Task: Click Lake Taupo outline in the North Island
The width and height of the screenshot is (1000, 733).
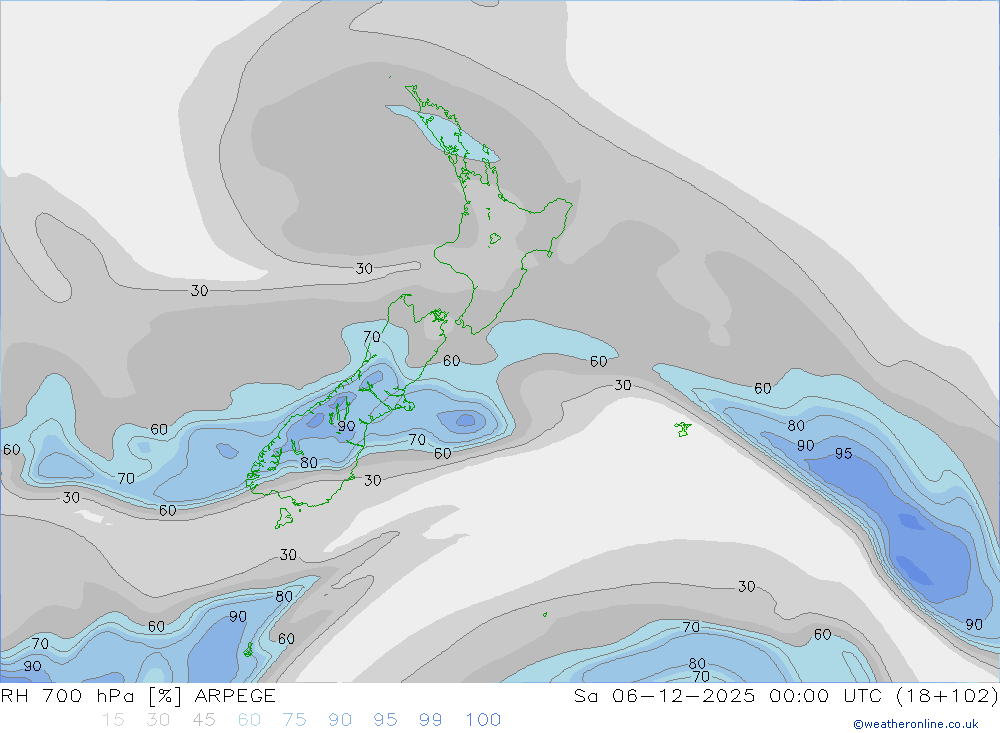Action: tap(495, 239)
